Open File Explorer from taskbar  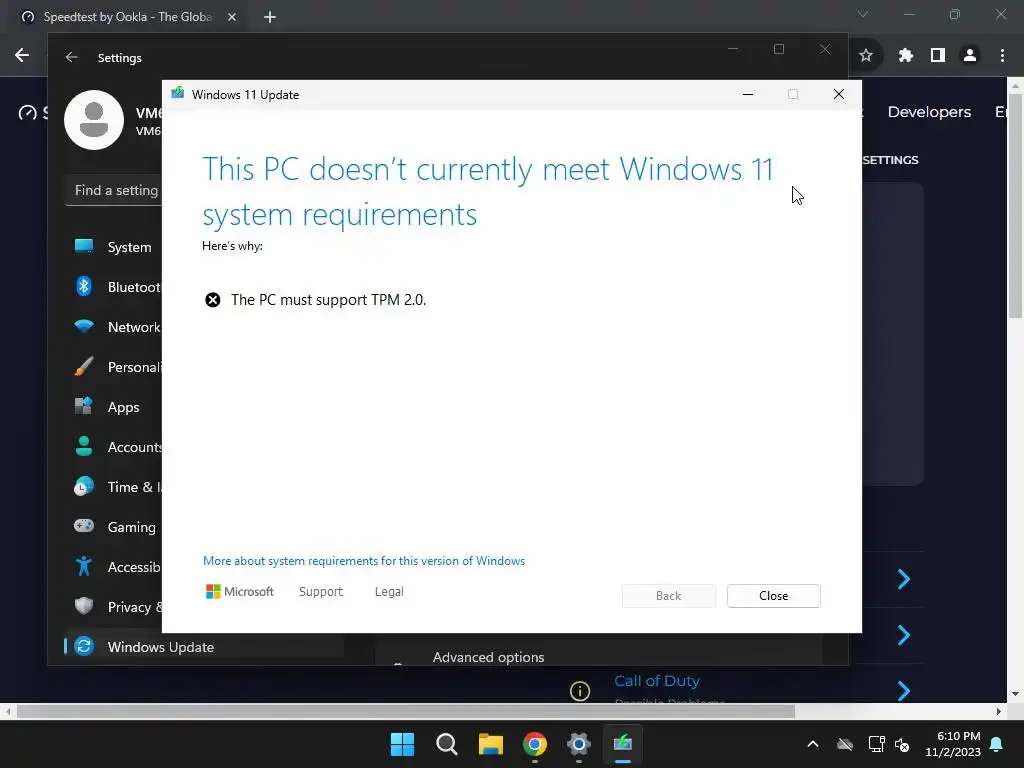click(x=490, y=744)
